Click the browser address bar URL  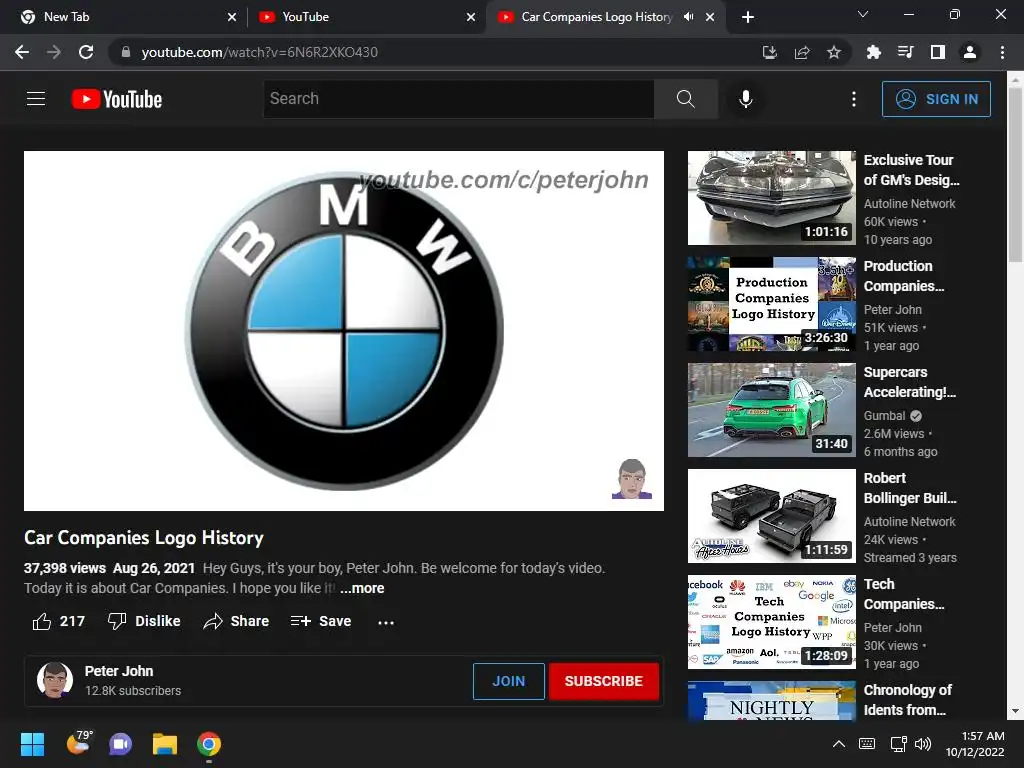coord(259,52)
